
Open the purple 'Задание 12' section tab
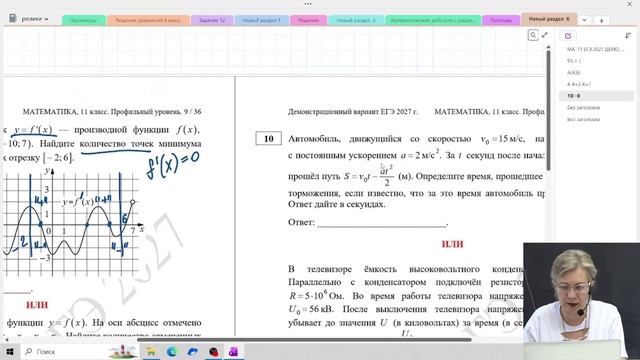[212, 20]
